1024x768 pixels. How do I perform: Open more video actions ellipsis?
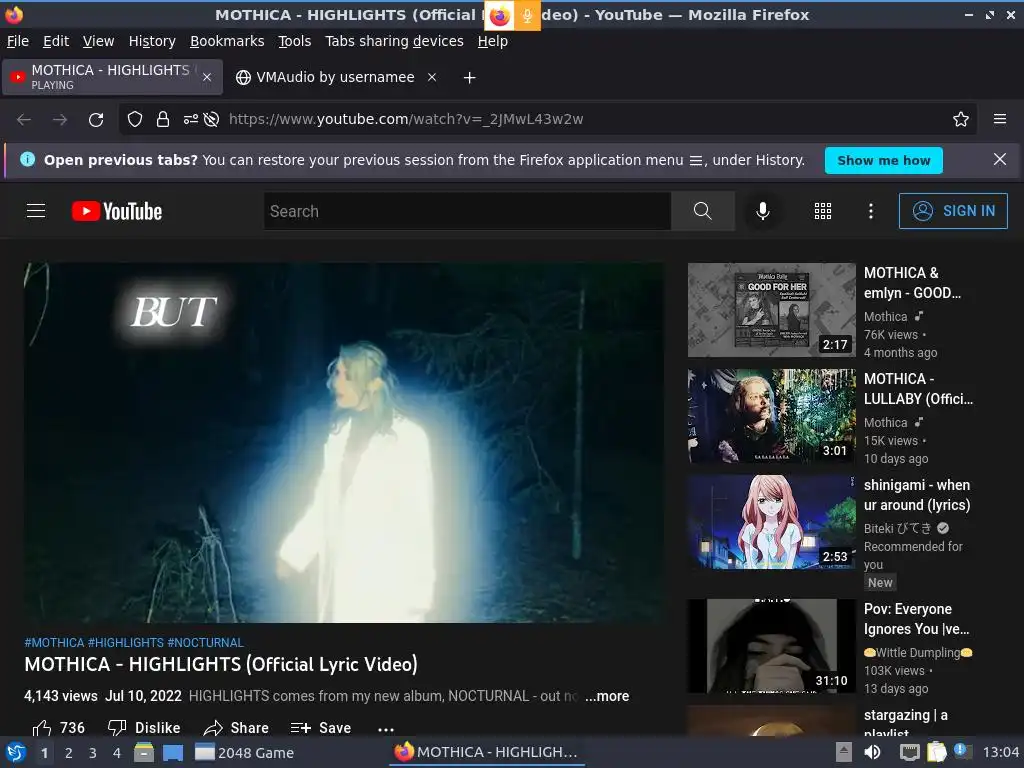386,729
